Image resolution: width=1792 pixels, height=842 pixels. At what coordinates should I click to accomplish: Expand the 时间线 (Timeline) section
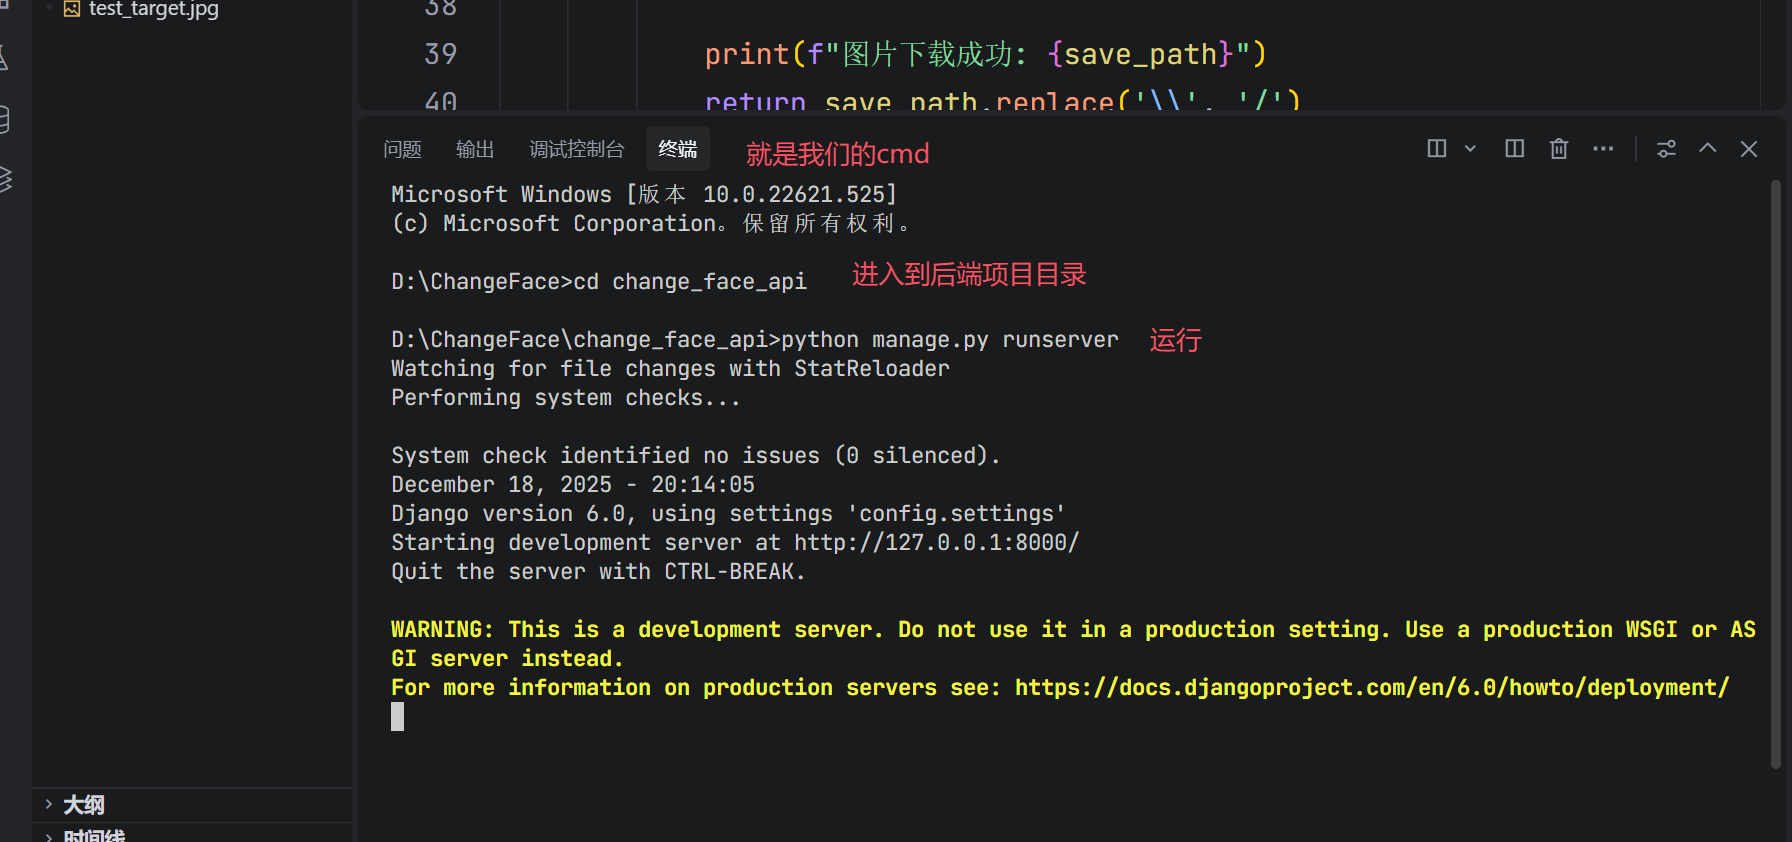point(94,836)
